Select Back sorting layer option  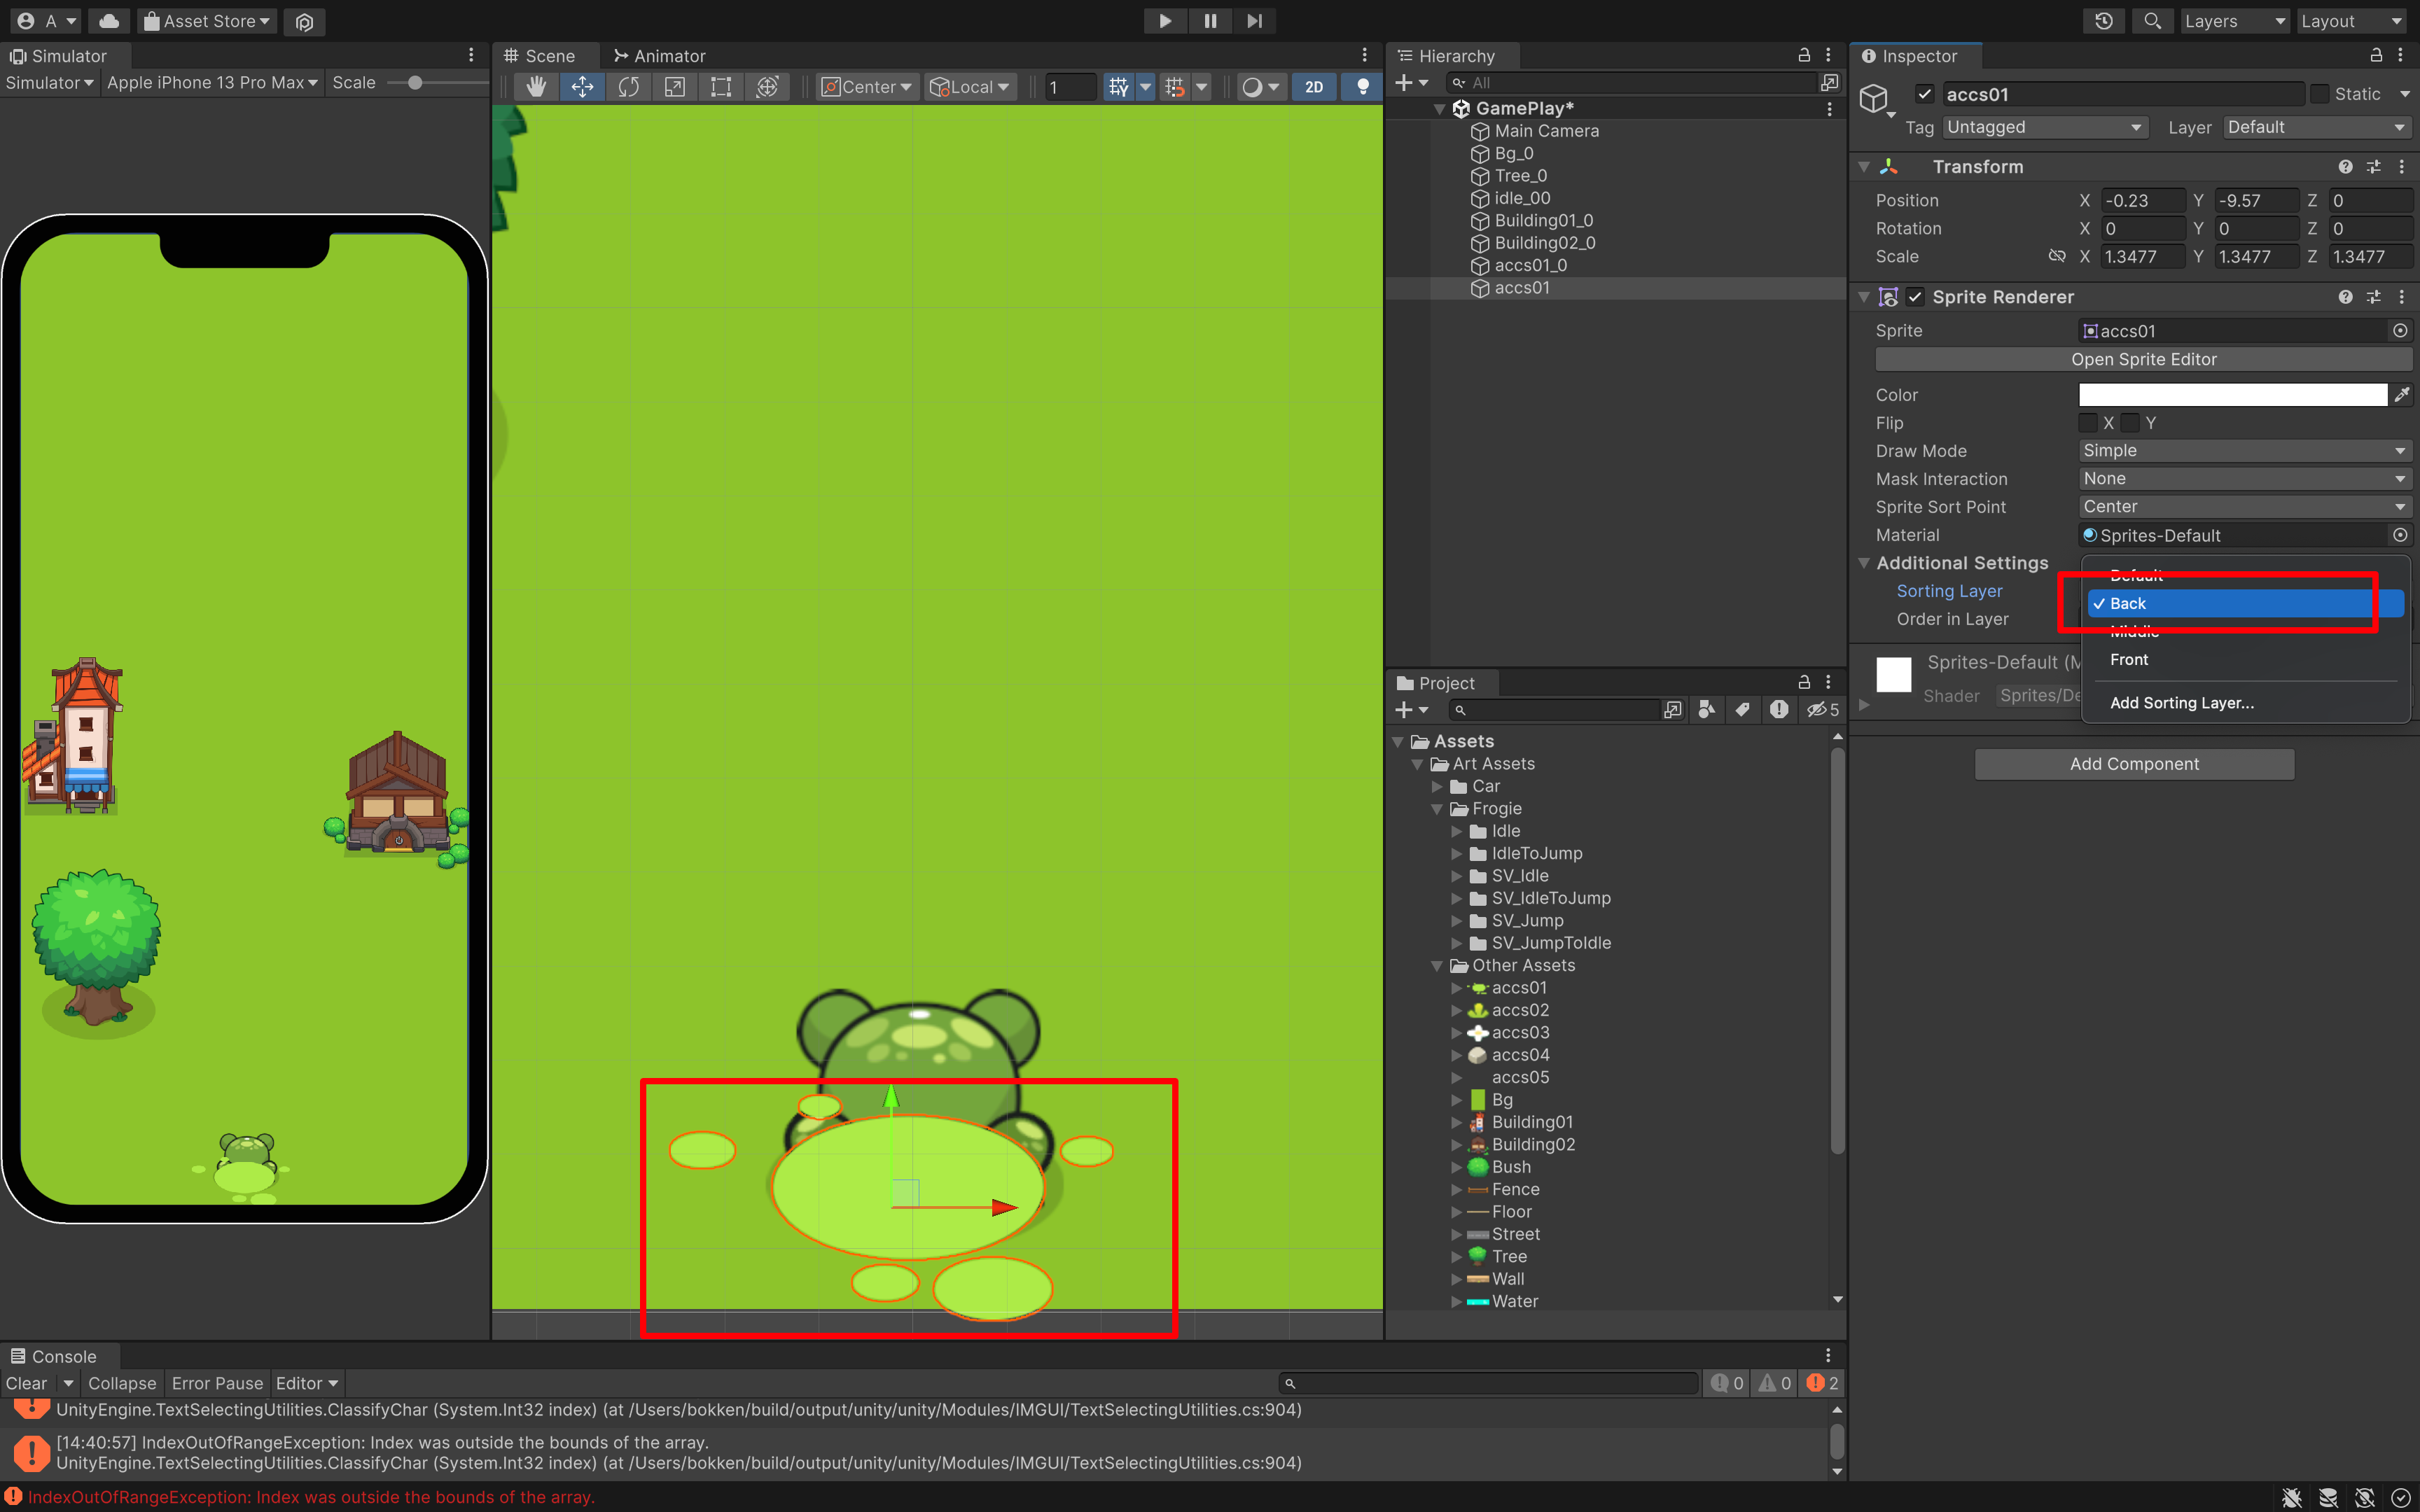pos(2244,604)
